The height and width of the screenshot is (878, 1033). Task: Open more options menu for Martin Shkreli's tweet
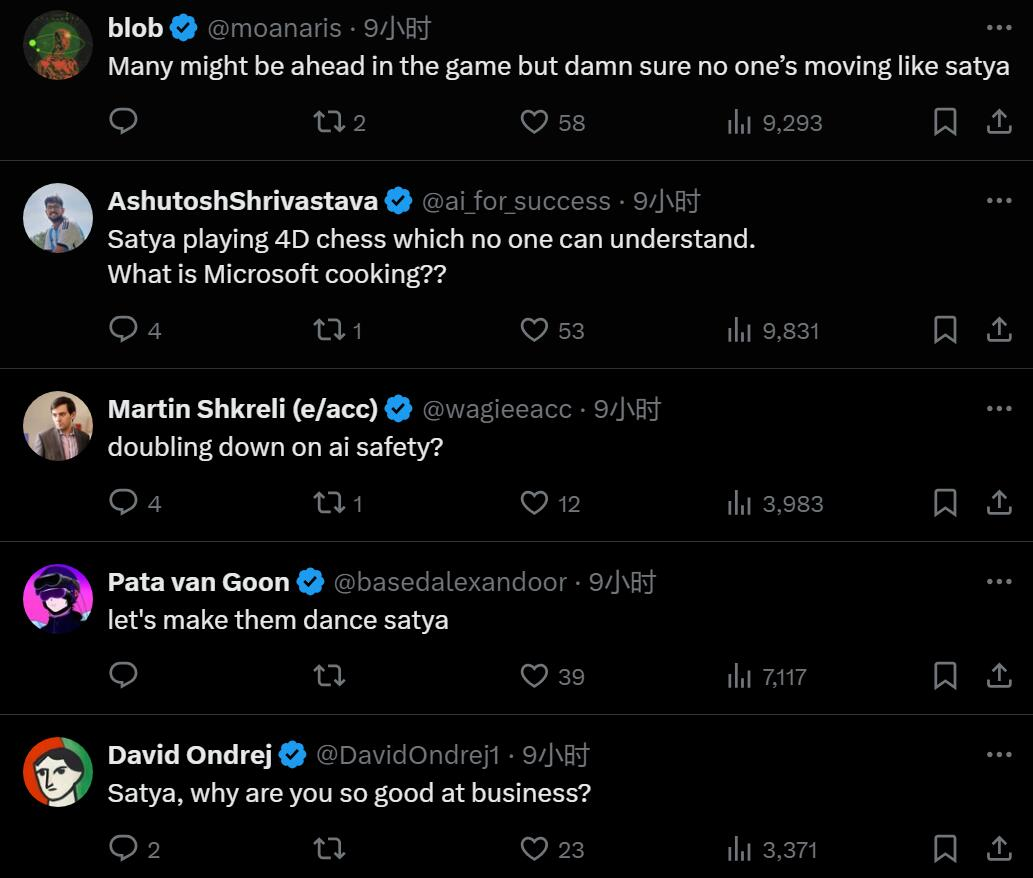tap(999, 408)
